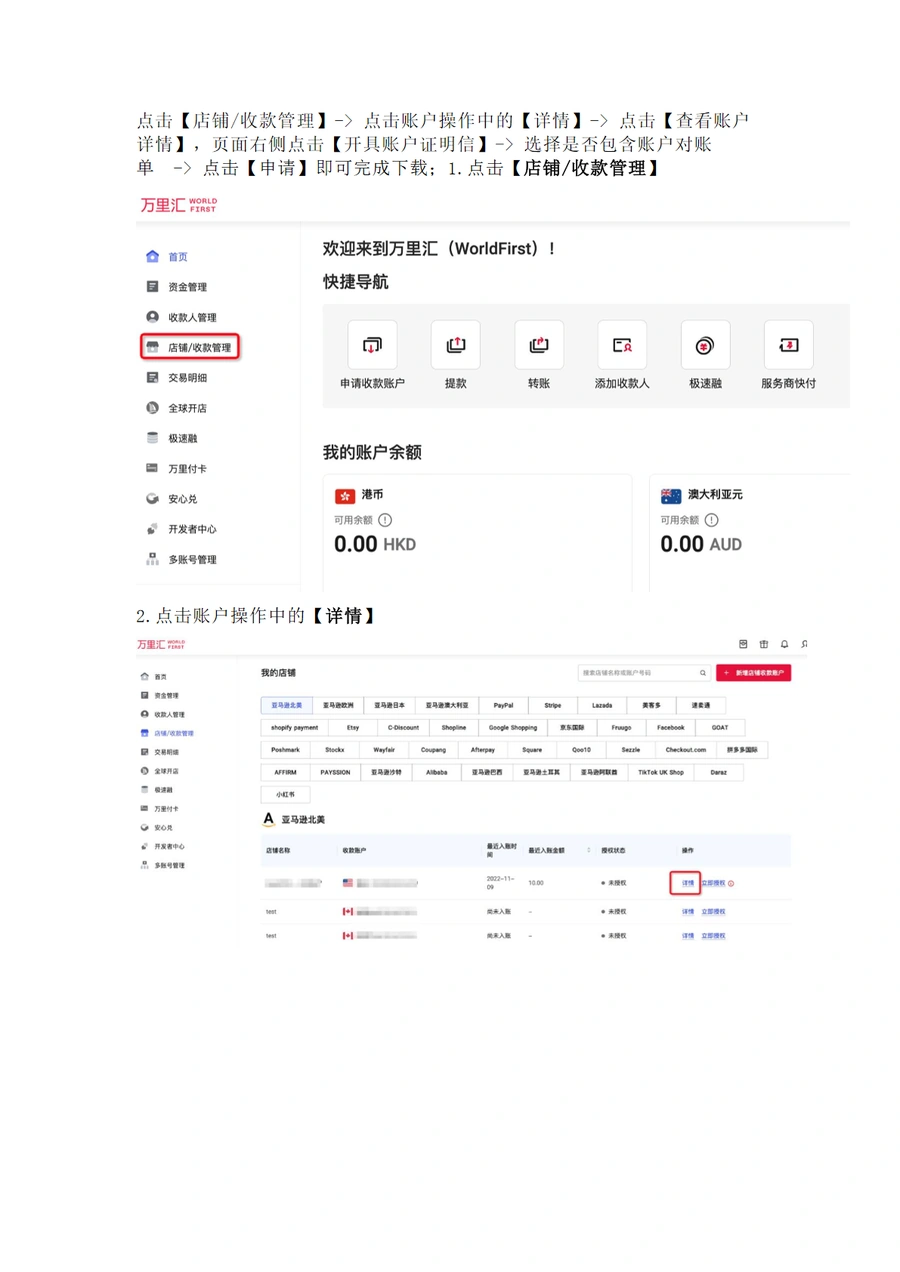Sort by the 最近入账金额 column arrows
900x1272 pixels.
[588, 851]
